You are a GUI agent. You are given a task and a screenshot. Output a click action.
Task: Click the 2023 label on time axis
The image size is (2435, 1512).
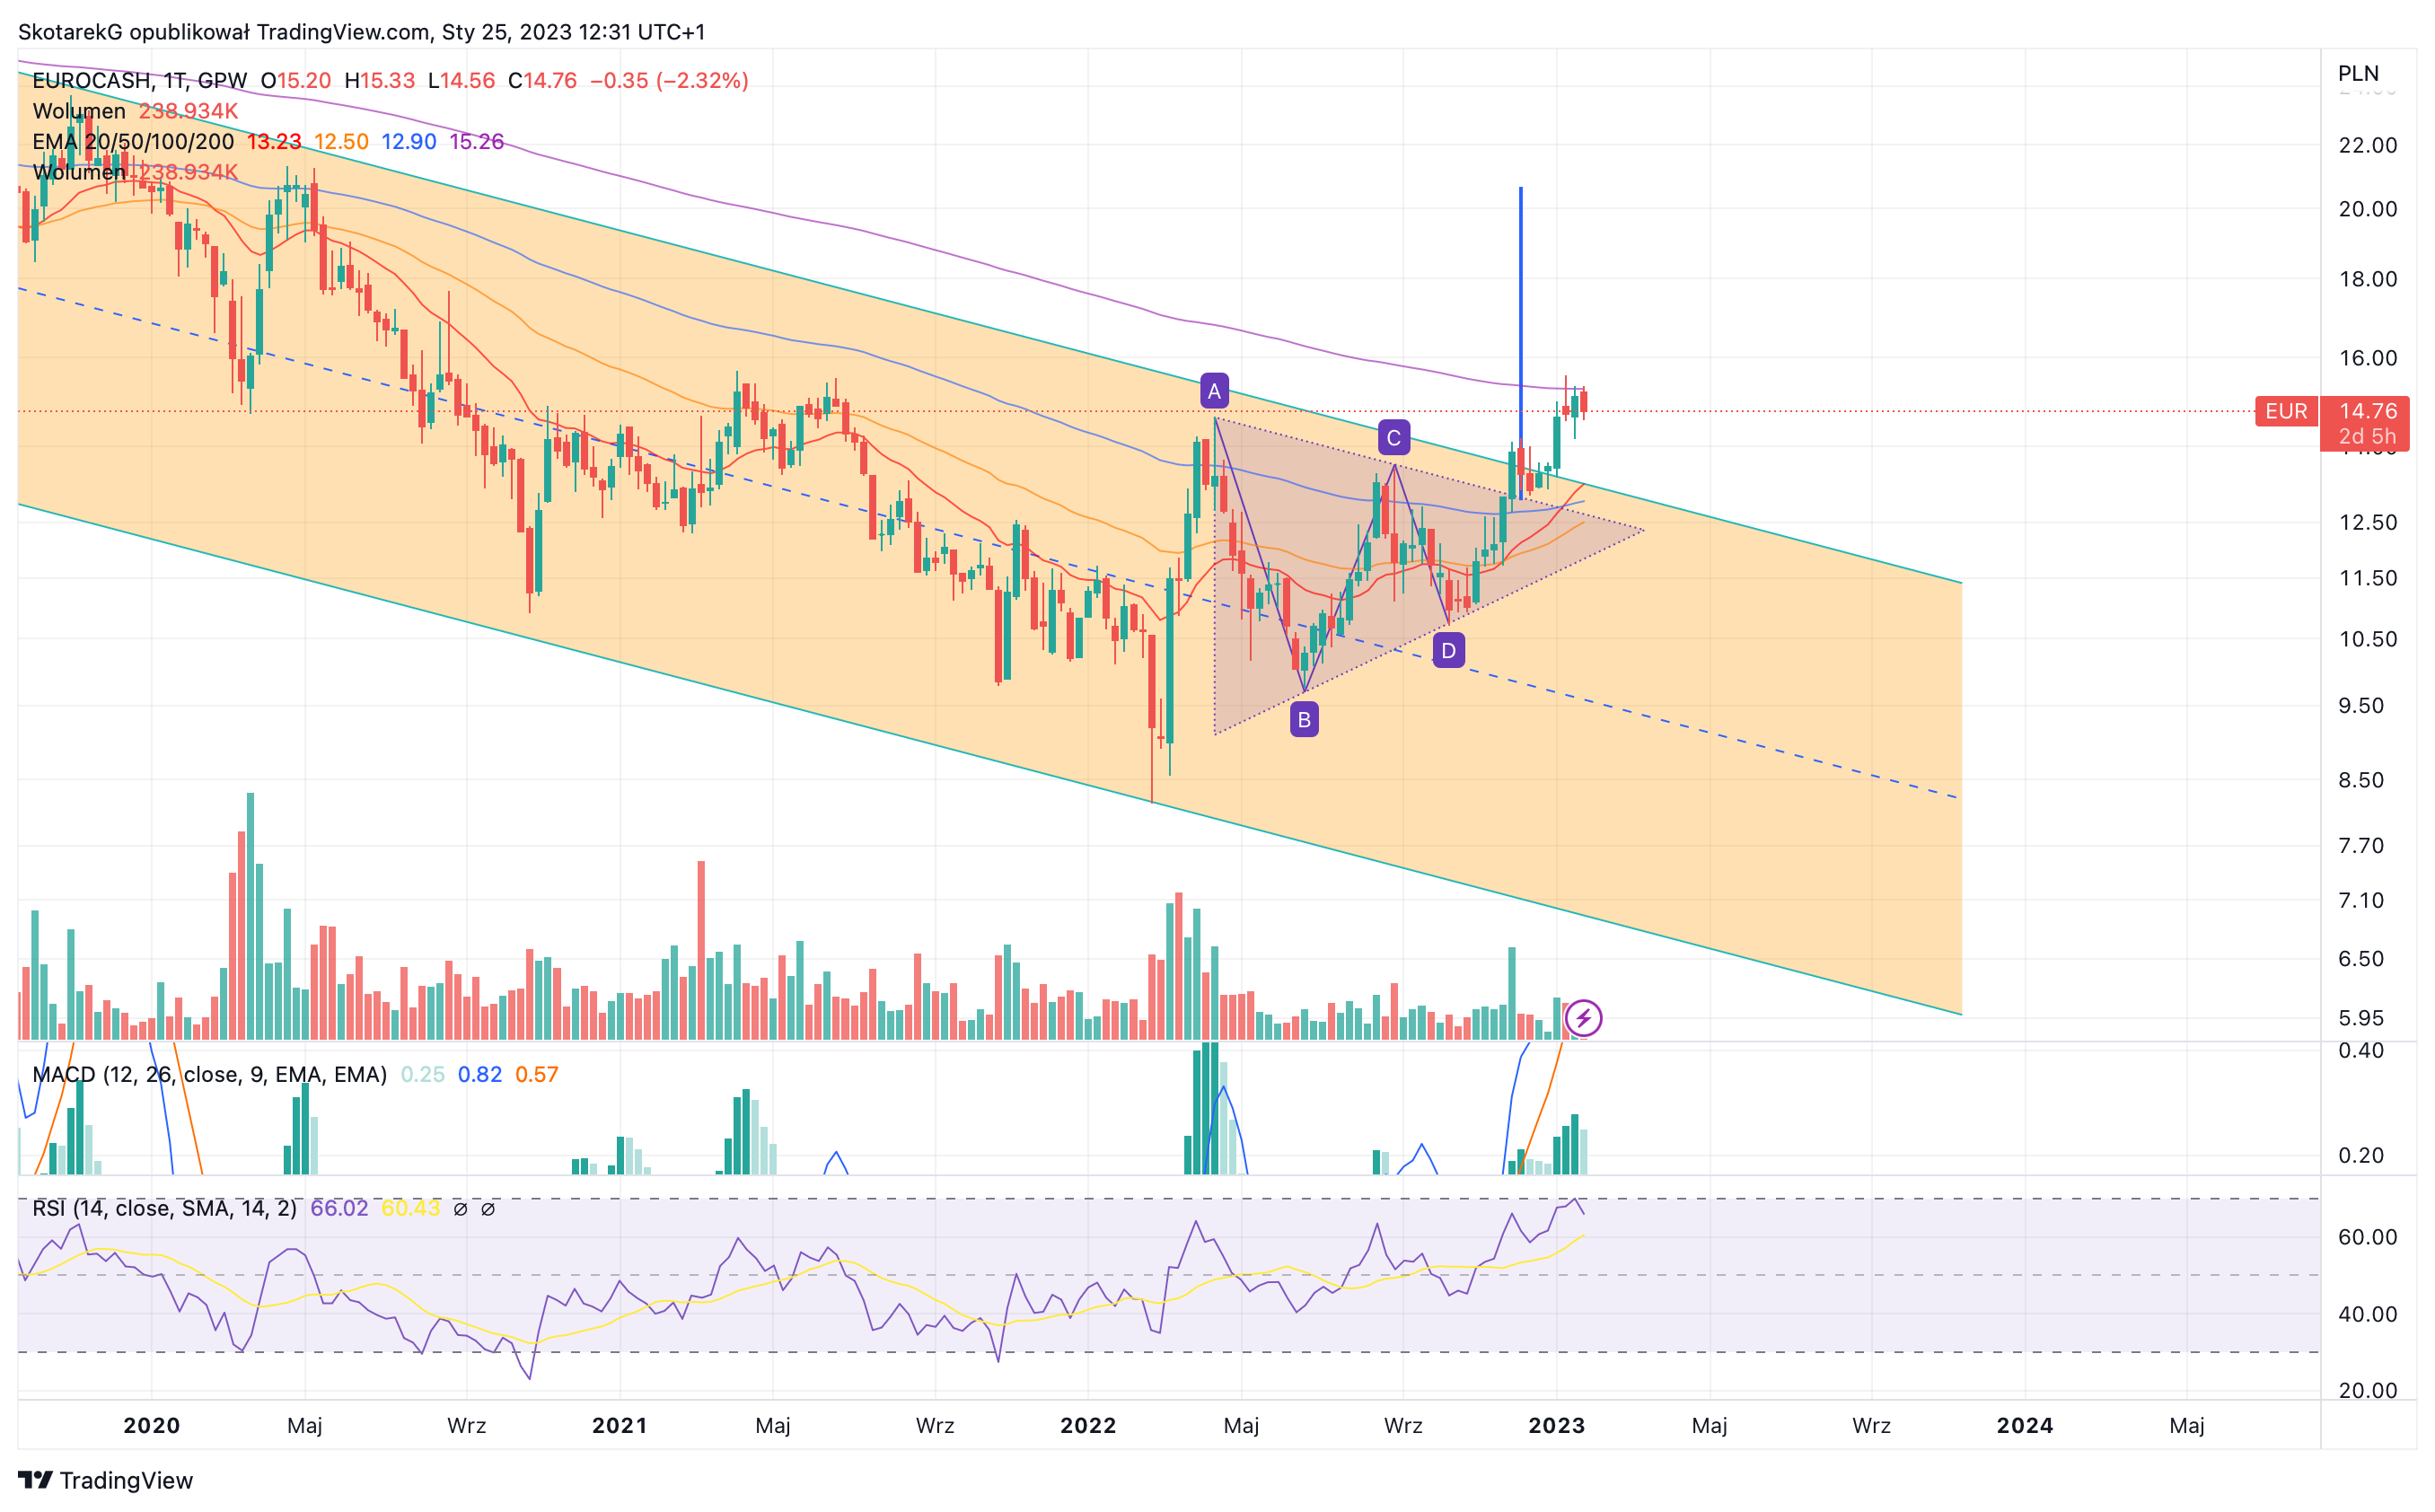point(1556,1425)
